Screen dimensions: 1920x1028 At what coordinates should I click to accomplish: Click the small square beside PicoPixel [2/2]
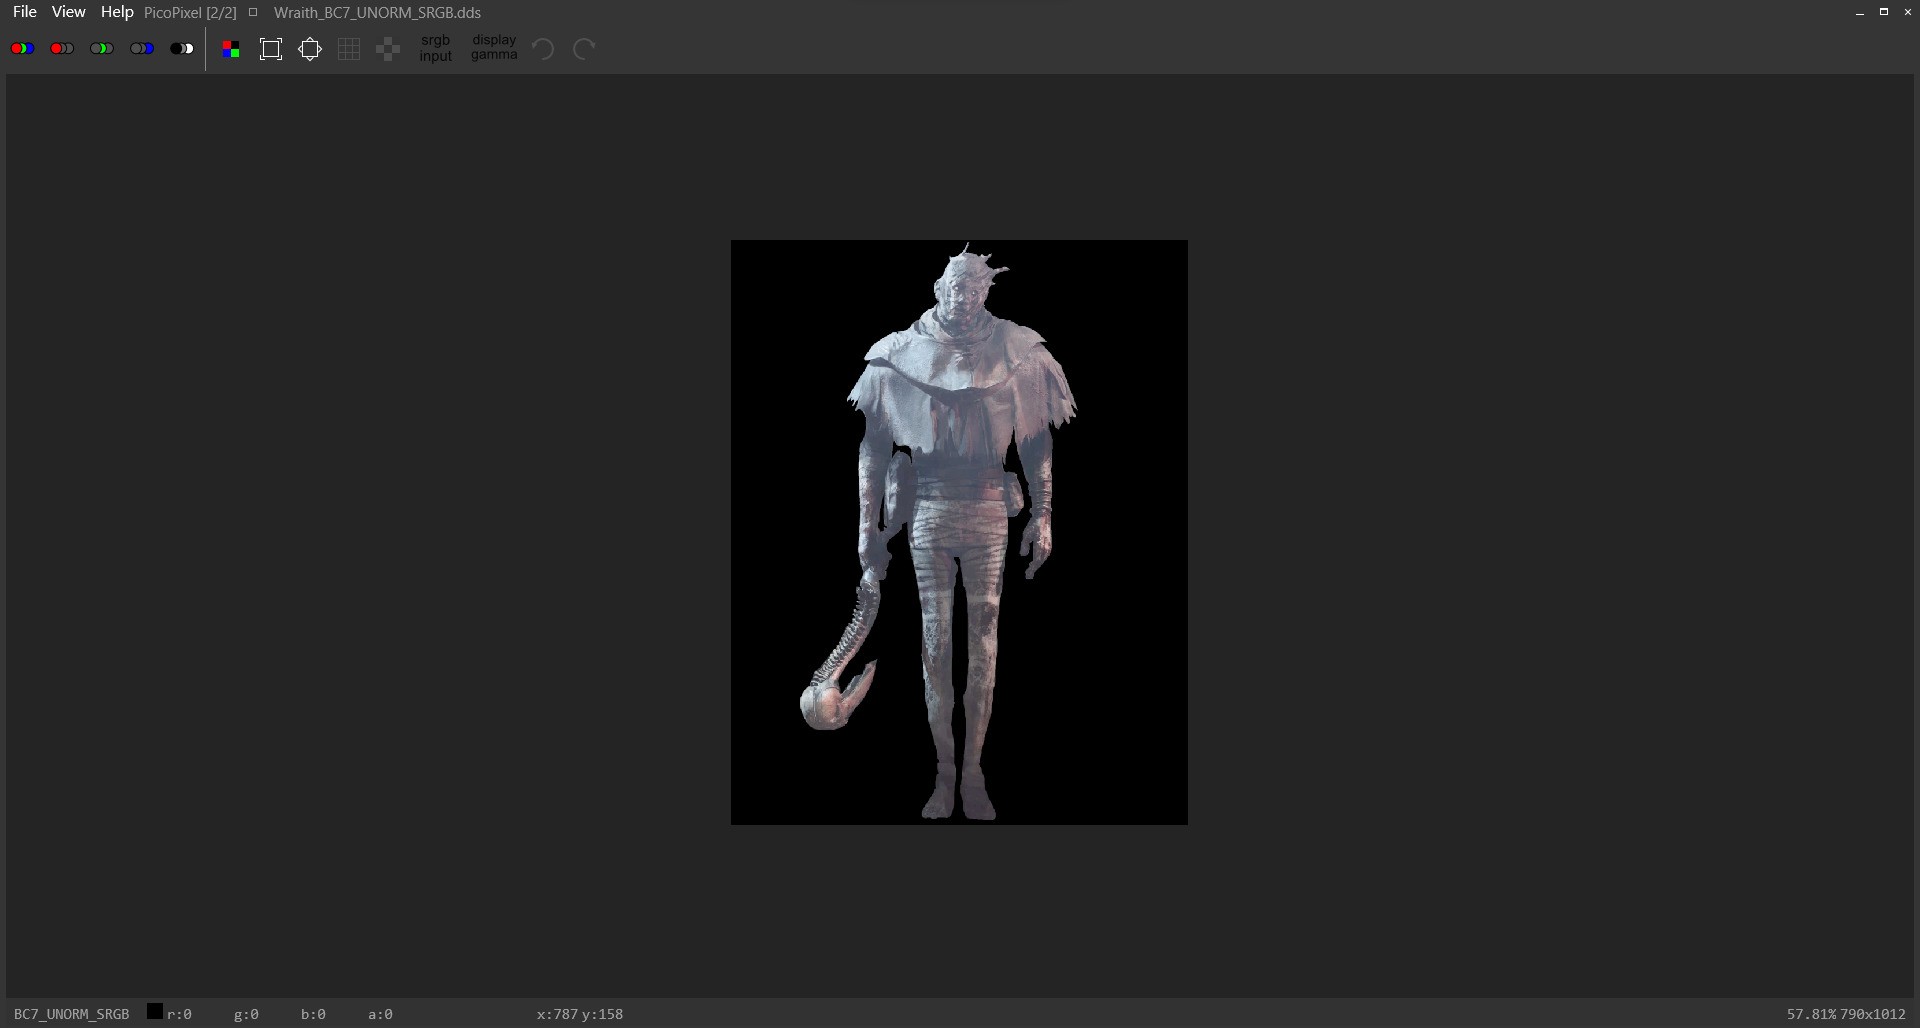(x=253, y=12)
